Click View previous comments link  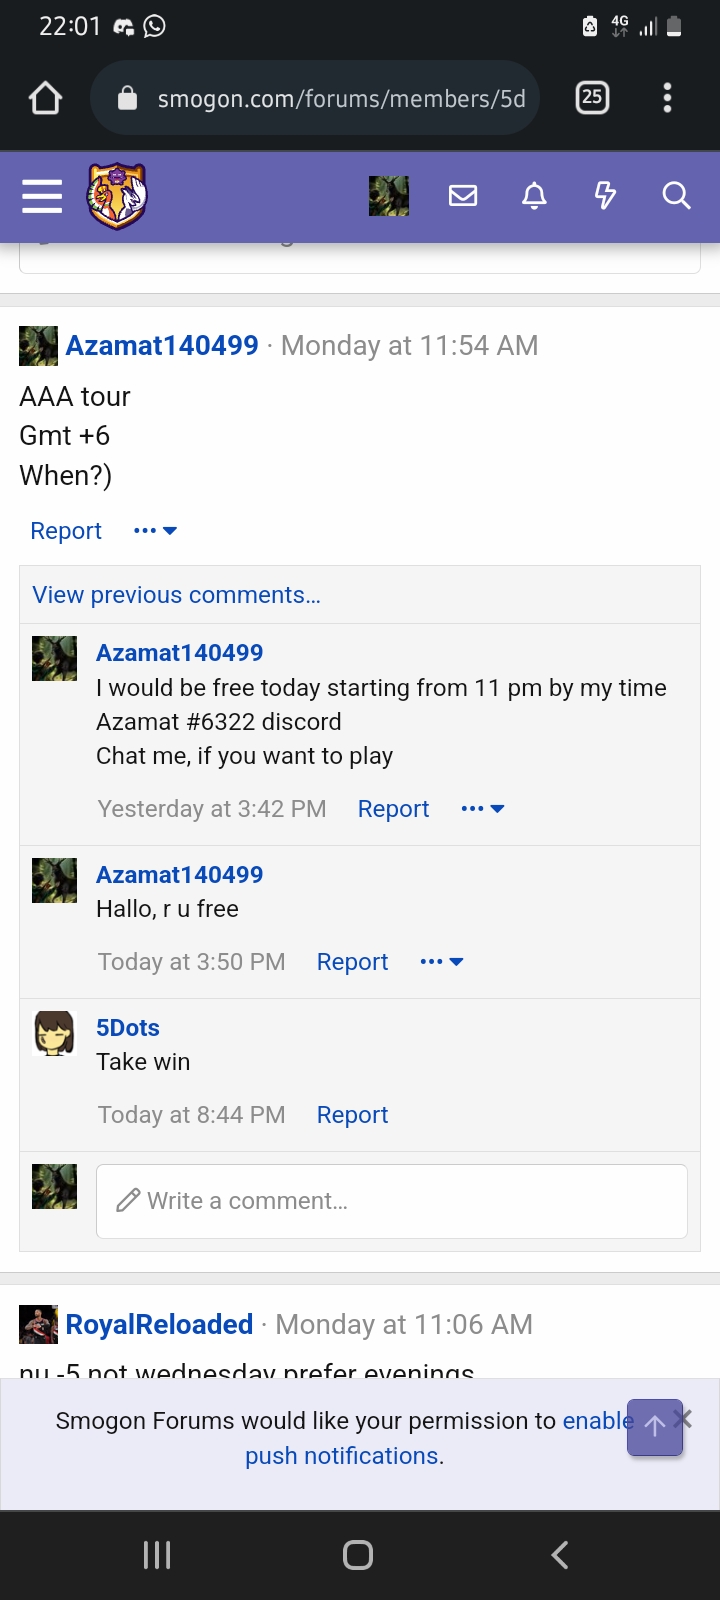click(176, 595)
